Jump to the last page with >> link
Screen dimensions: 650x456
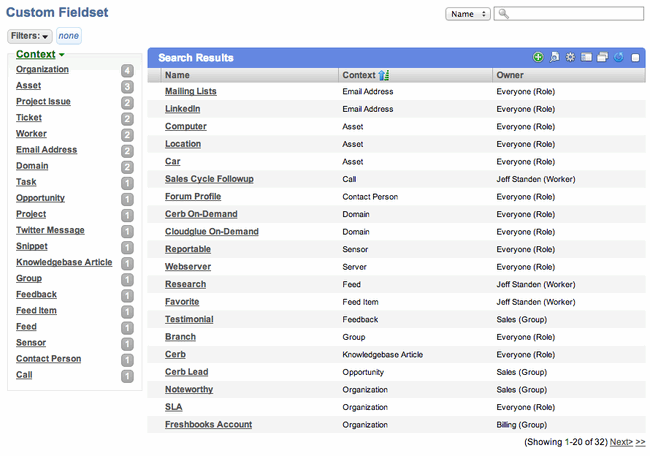(640, 442)
